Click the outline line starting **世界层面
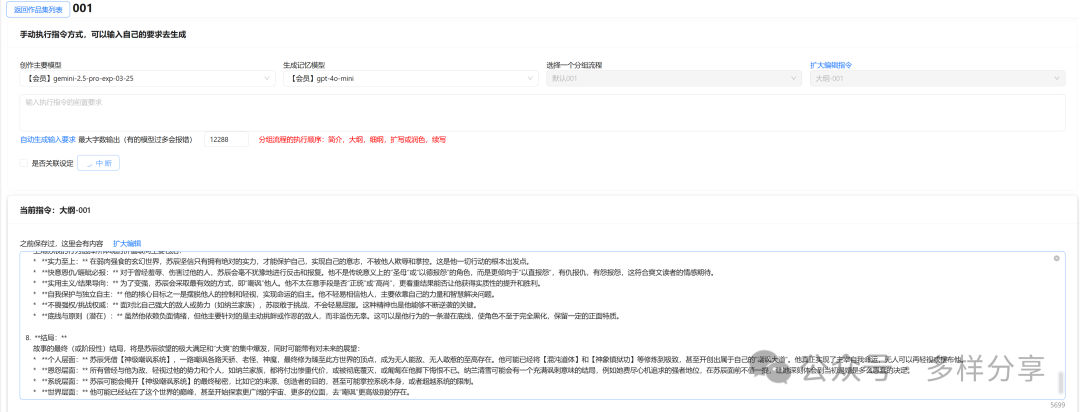Screen dimensions: 1080x412 pyautogui.click(x=224, y=393)
